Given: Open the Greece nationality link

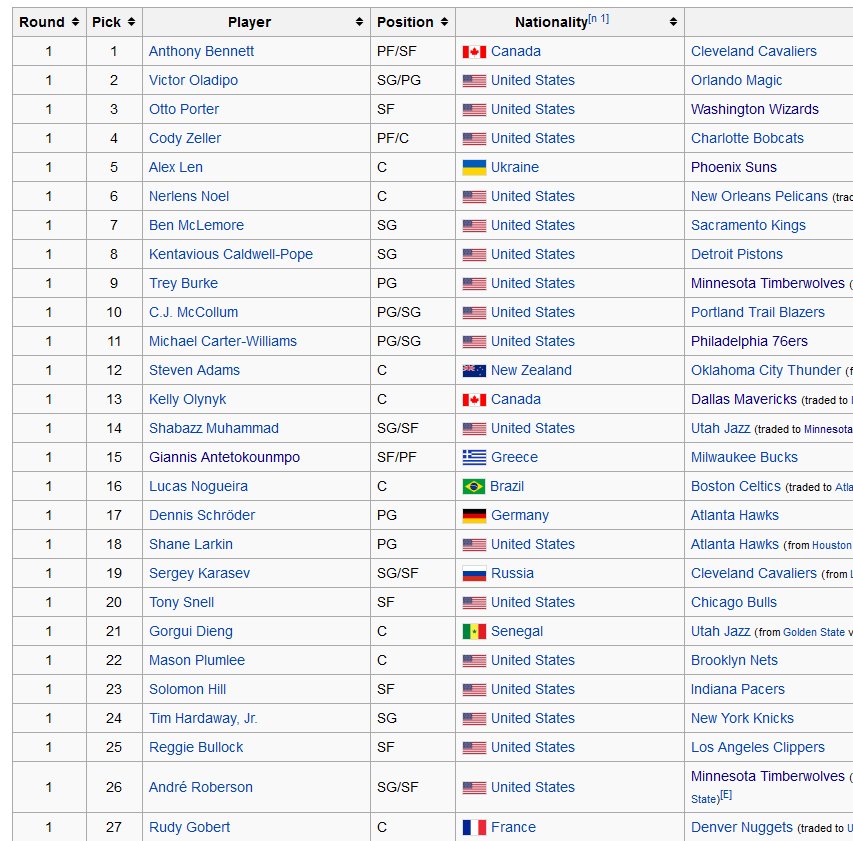Looking at the screenshot, I should coord(514,457).
